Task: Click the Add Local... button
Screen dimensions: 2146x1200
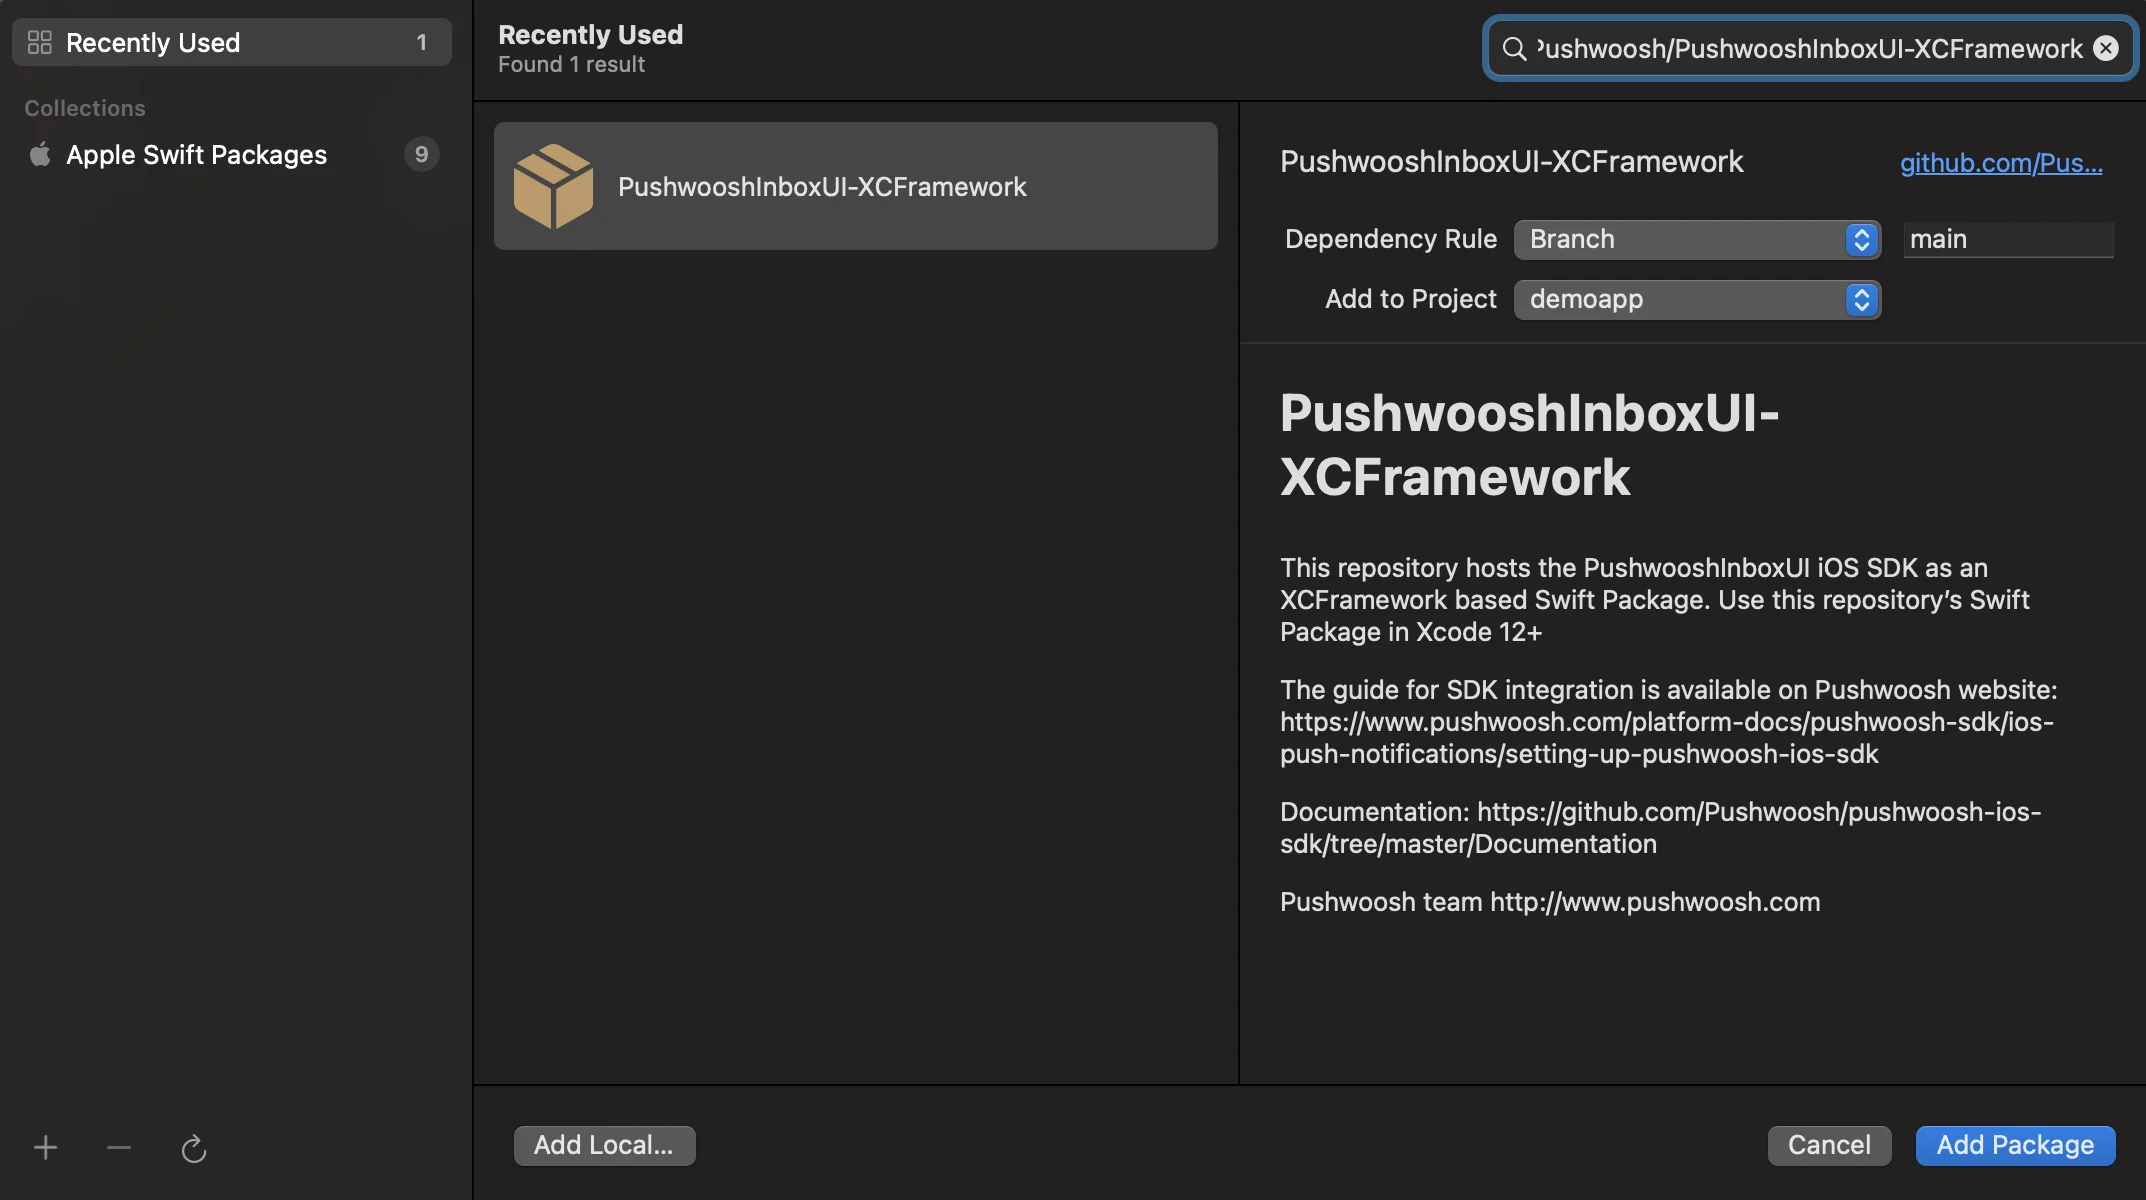Action: [604, 1145]
